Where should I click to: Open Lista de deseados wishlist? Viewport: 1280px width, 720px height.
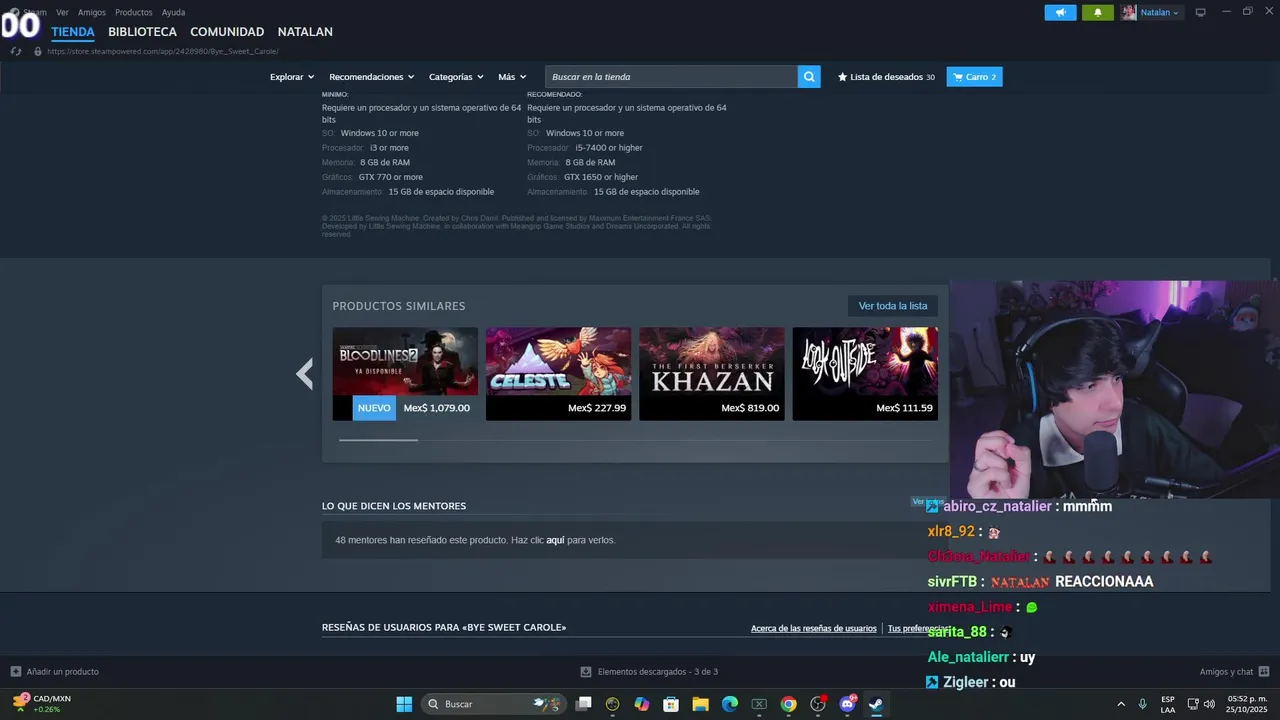(x=886, y=77)
